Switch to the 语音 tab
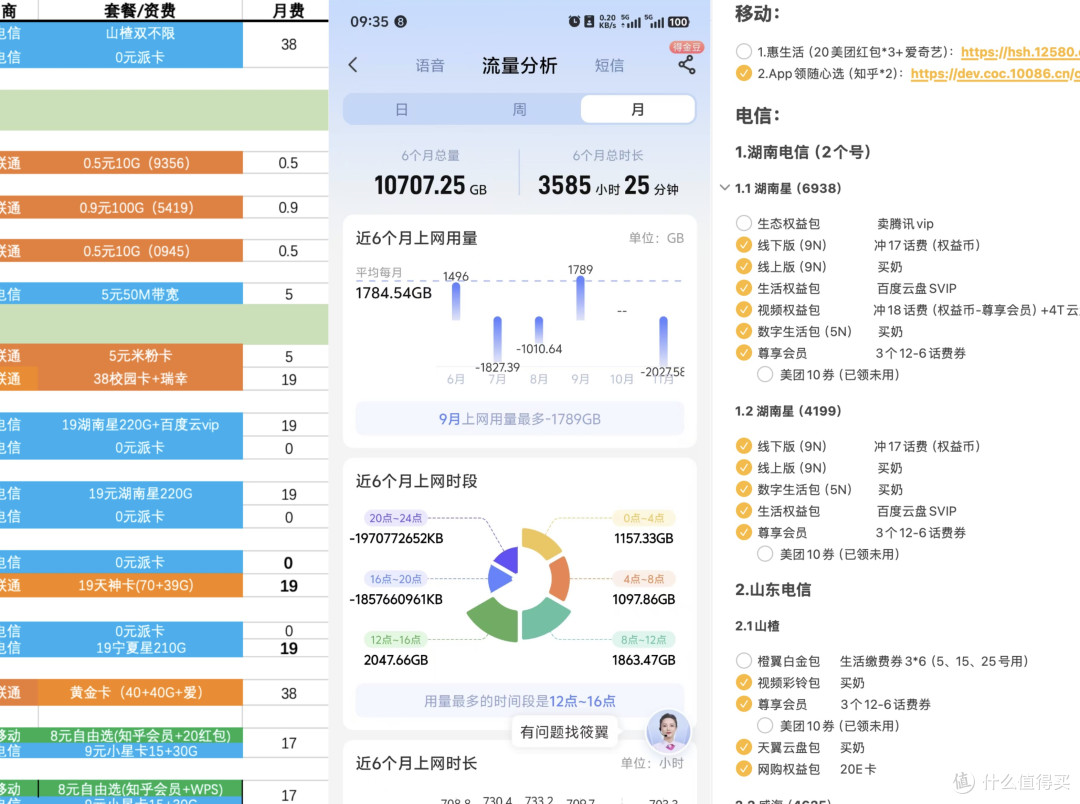This screenshot has width=1080, height=804. [430, 66]
